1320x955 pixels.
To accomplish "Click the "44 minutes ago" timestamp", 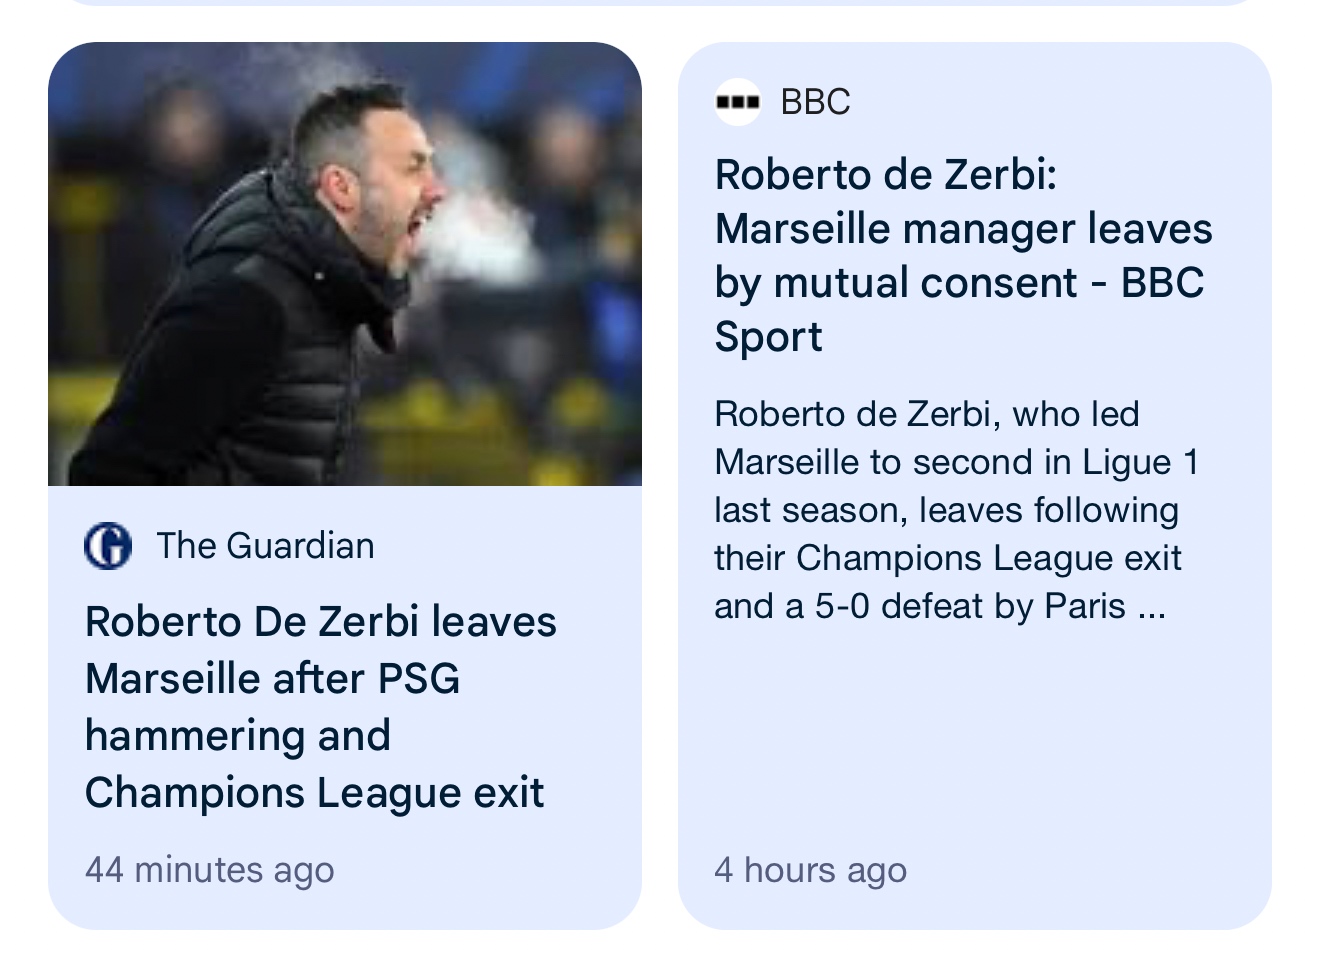I will pyautogui.click(x=209, y=870).
